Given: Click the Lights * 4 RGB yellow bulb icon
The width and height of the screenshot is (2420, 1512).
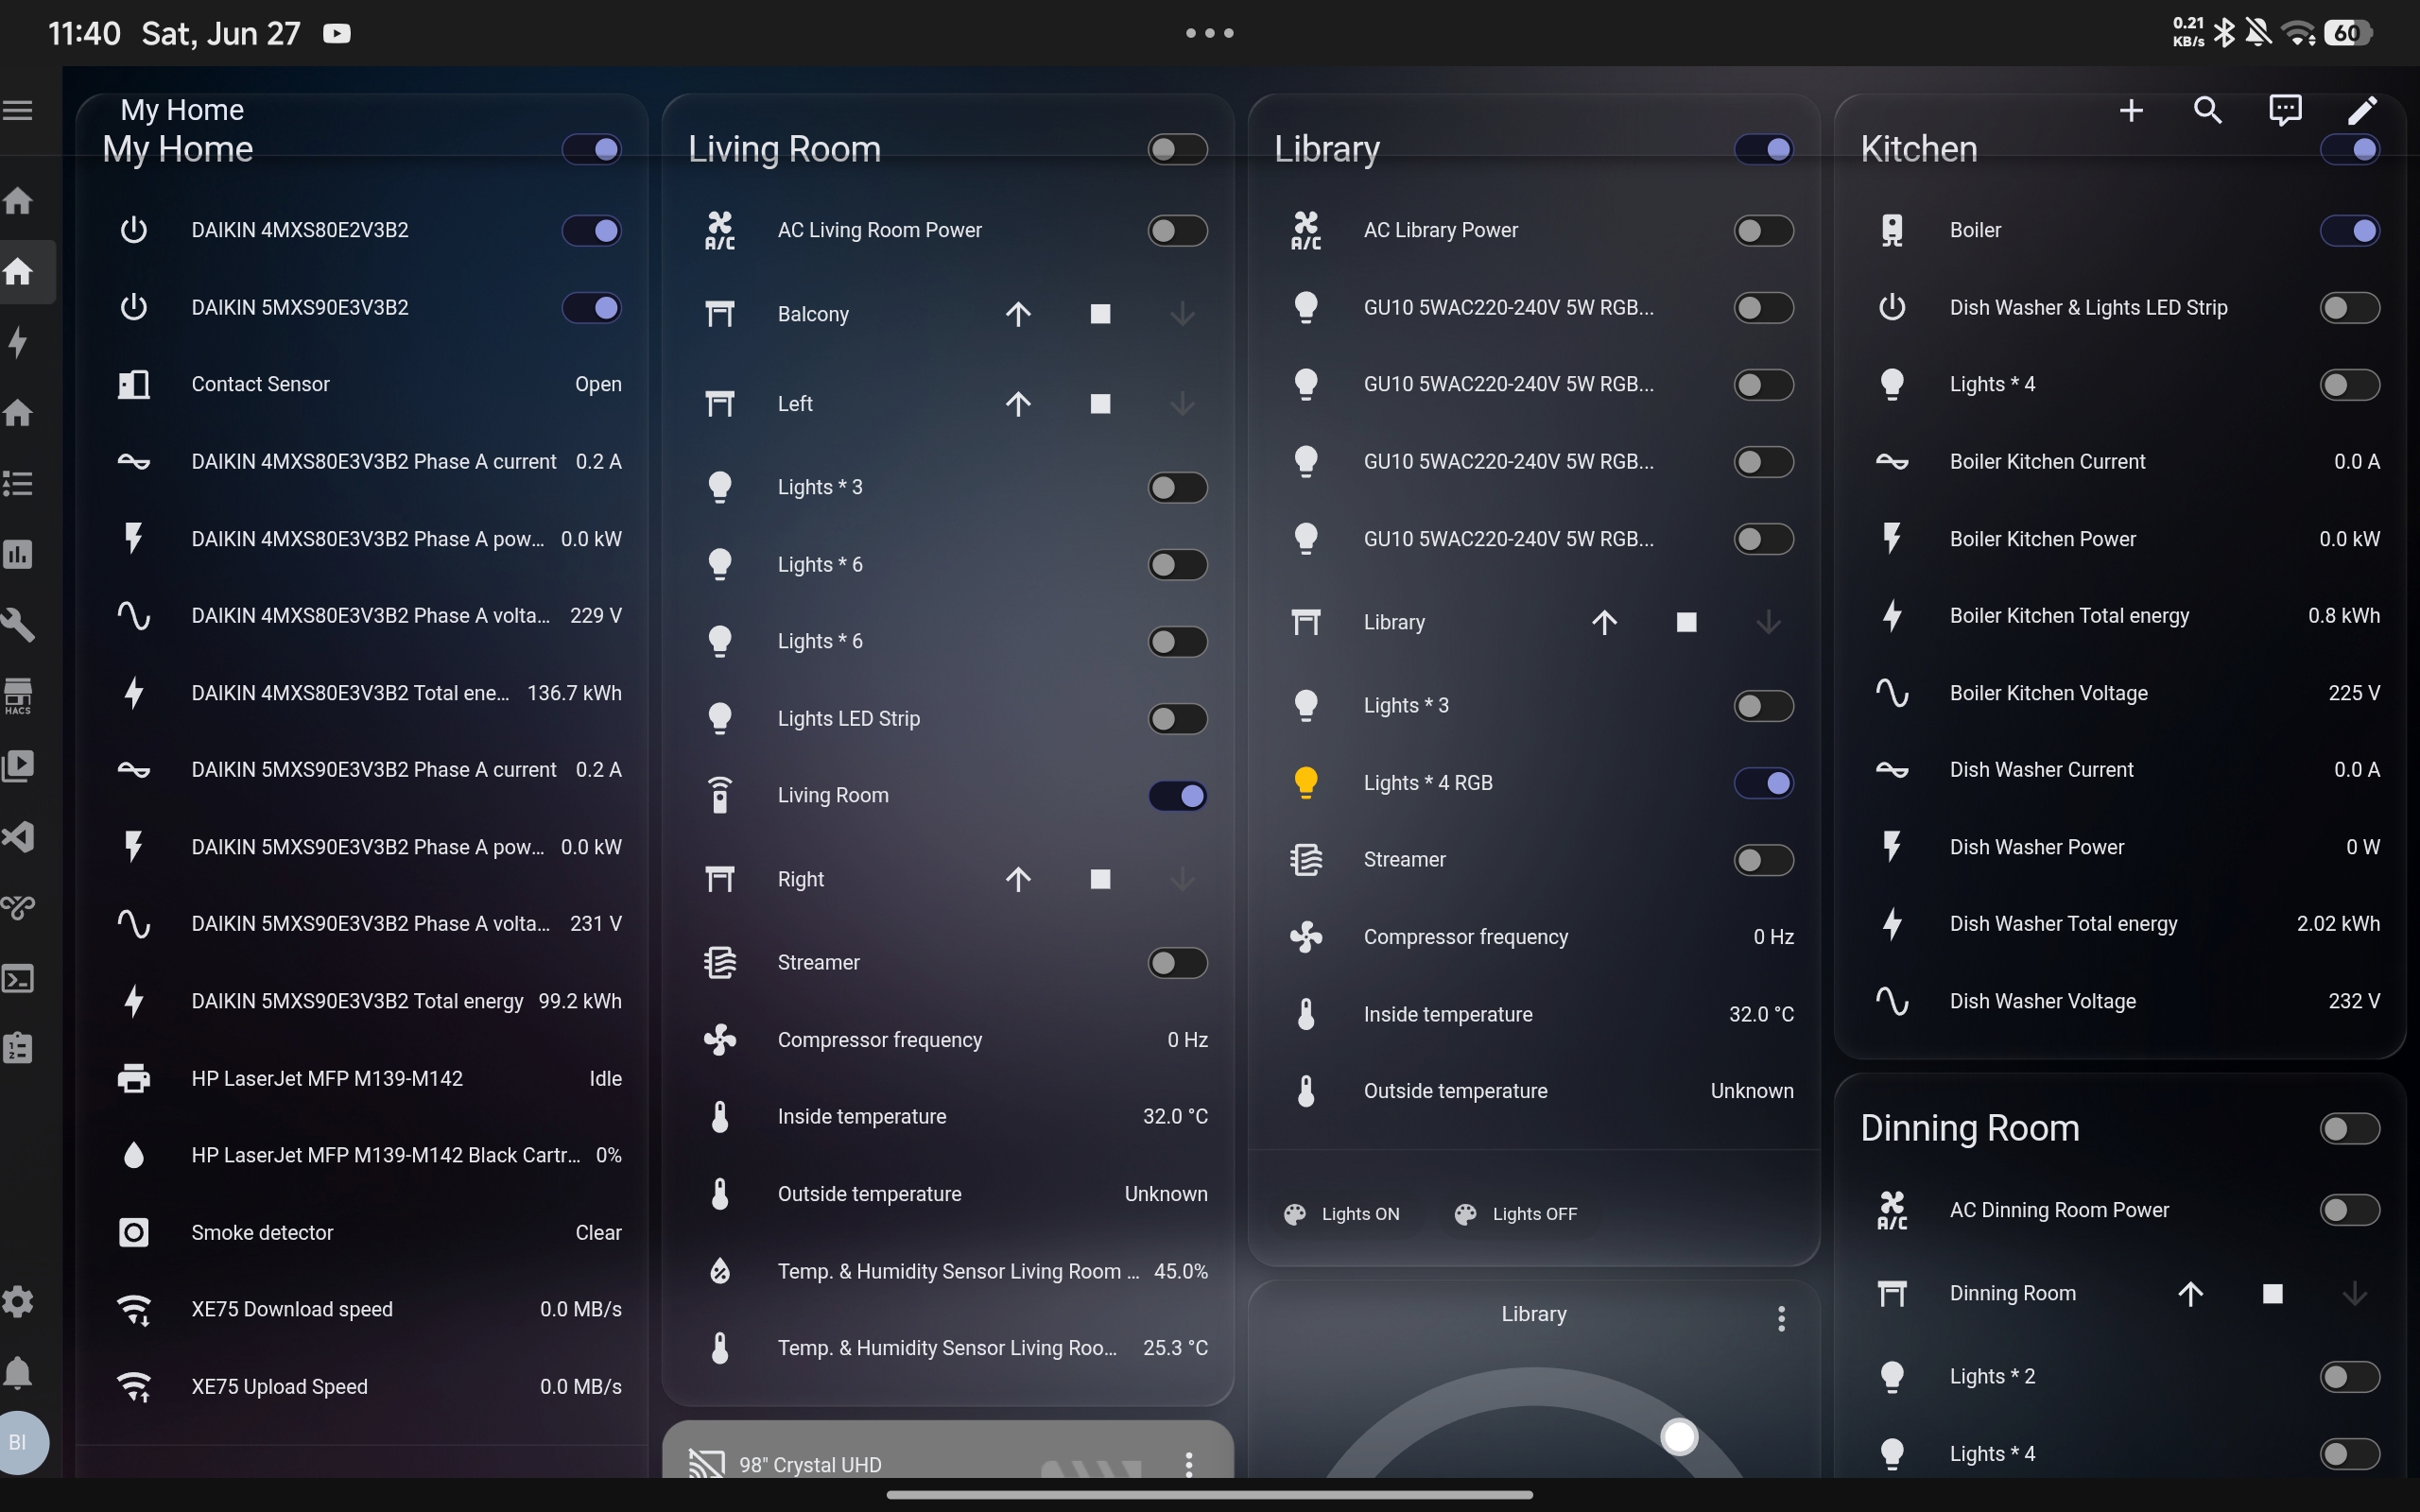Looking at the screenshot, I should click(x=1305, y=782).
